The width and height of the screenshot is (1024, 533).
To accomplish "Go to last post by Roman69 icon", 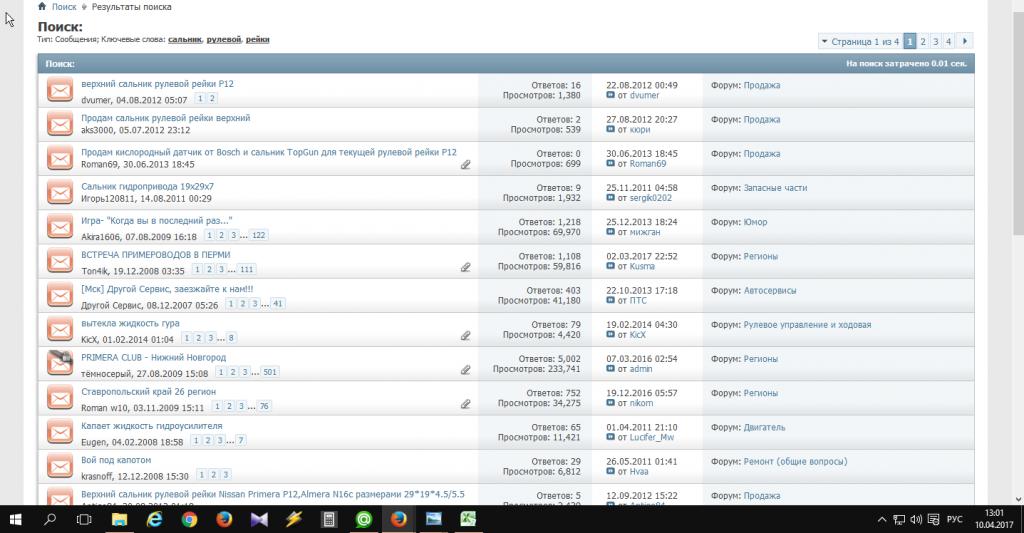I will click(611, 164).
